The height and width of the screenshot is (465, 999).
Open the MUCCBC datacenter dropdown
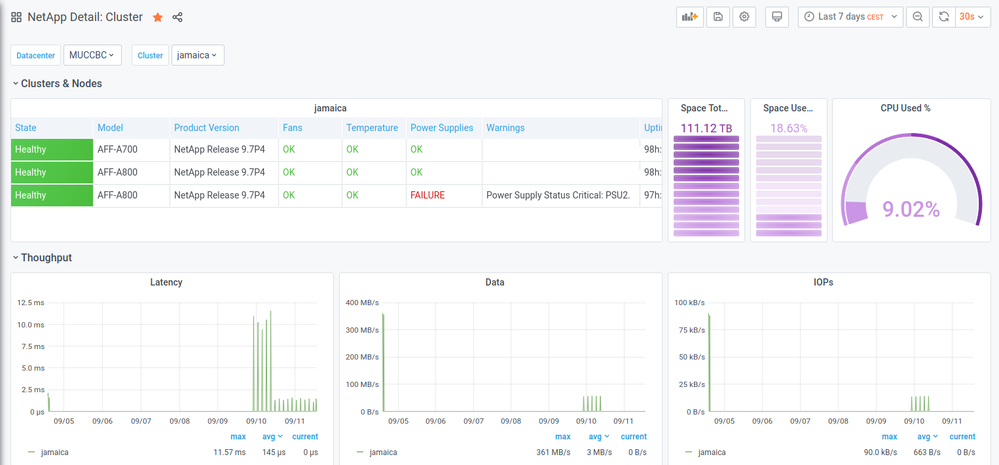(x=92, y=55)
